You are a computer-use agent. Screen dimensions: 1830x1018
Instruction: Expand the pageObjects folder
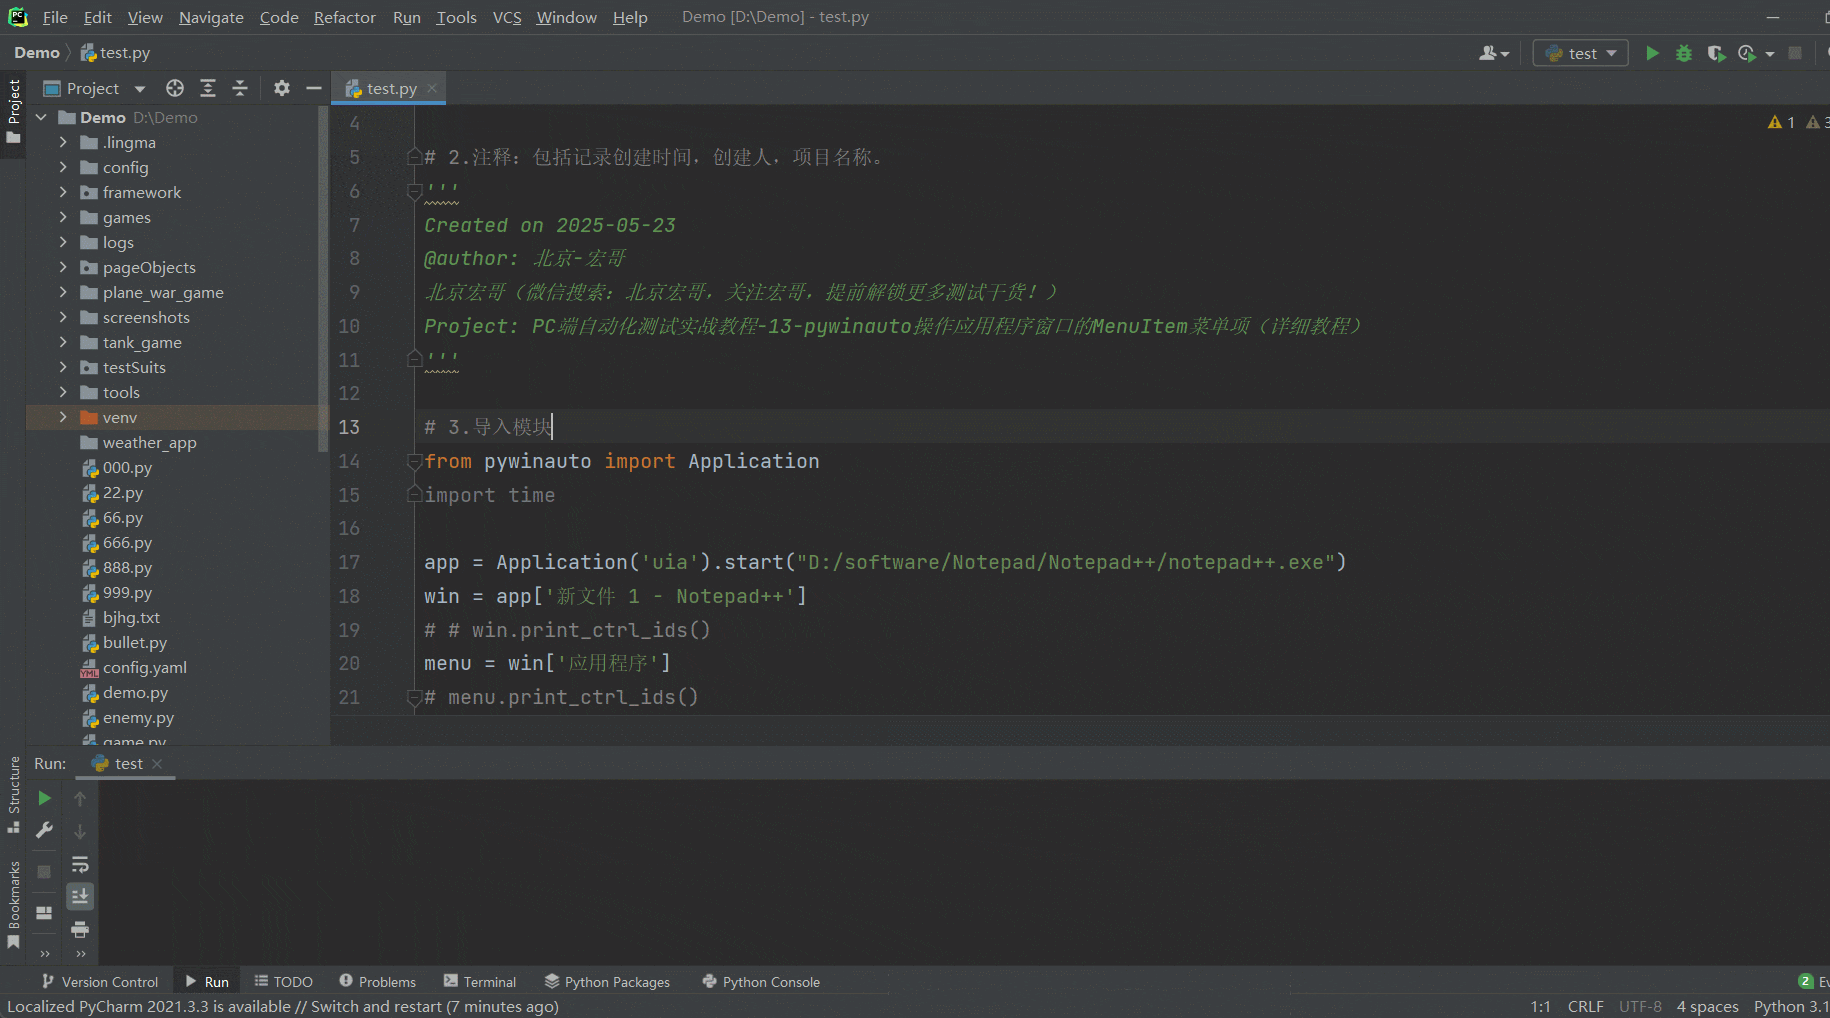click(63, 267)
